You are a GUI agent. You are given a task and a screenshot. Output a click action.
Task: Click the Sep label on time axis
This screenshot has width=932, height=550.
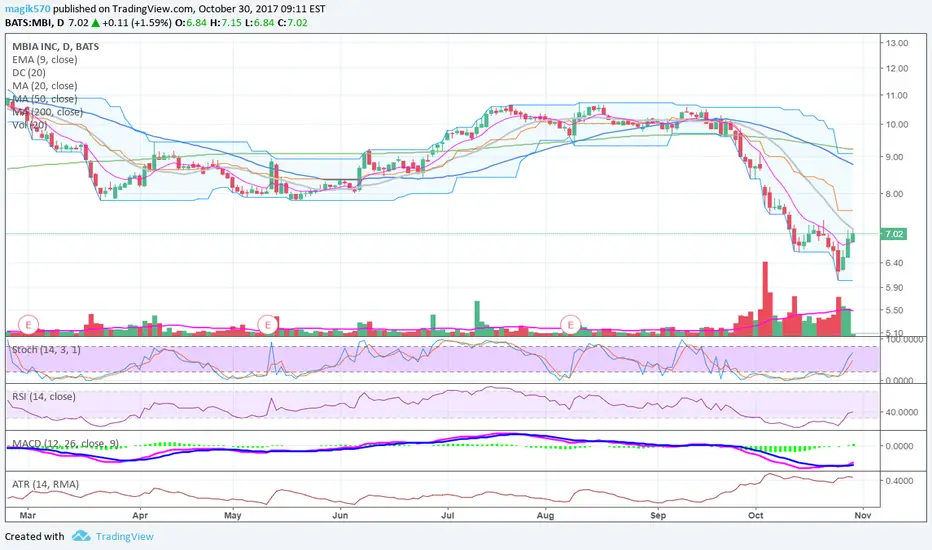pos(658,516)
